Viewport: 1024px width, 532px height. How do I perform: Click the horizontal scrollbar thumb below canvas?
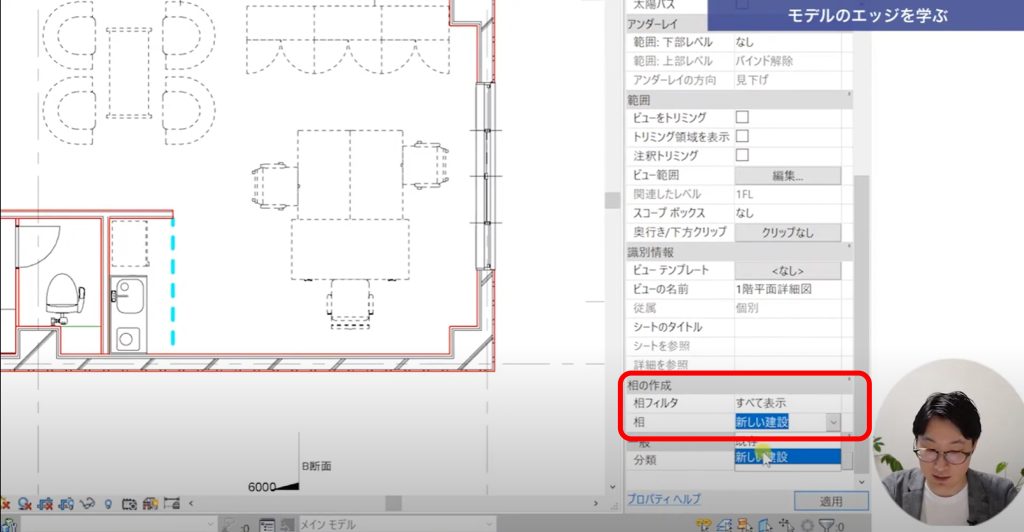tap(392, 502)
